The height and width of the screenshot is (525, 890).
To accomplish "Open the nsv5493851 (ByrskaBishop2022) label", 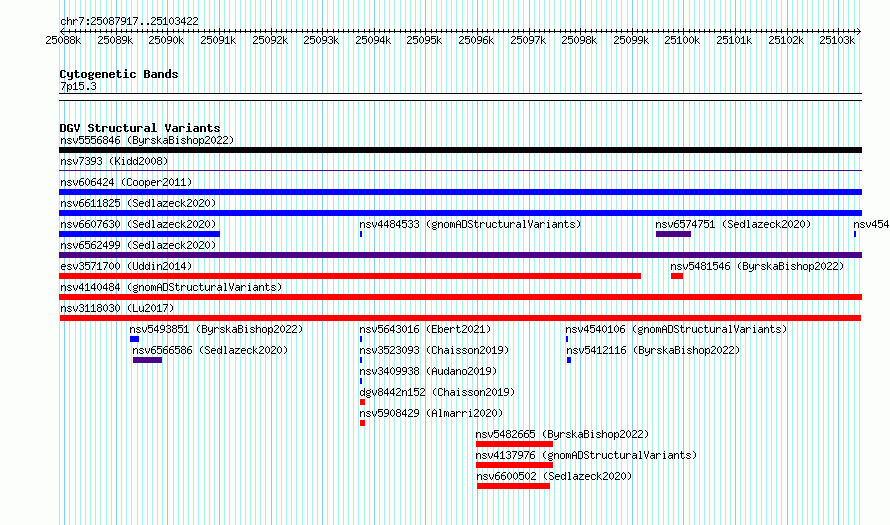I will click(x=216, y=329).
